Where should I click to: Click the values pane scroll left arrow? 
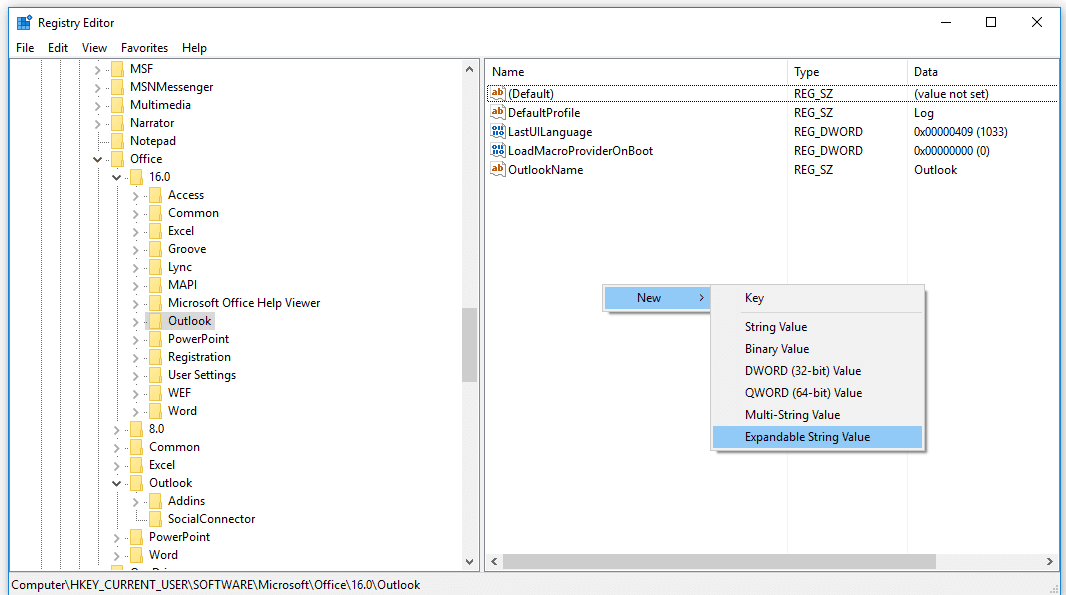(494, 562)
